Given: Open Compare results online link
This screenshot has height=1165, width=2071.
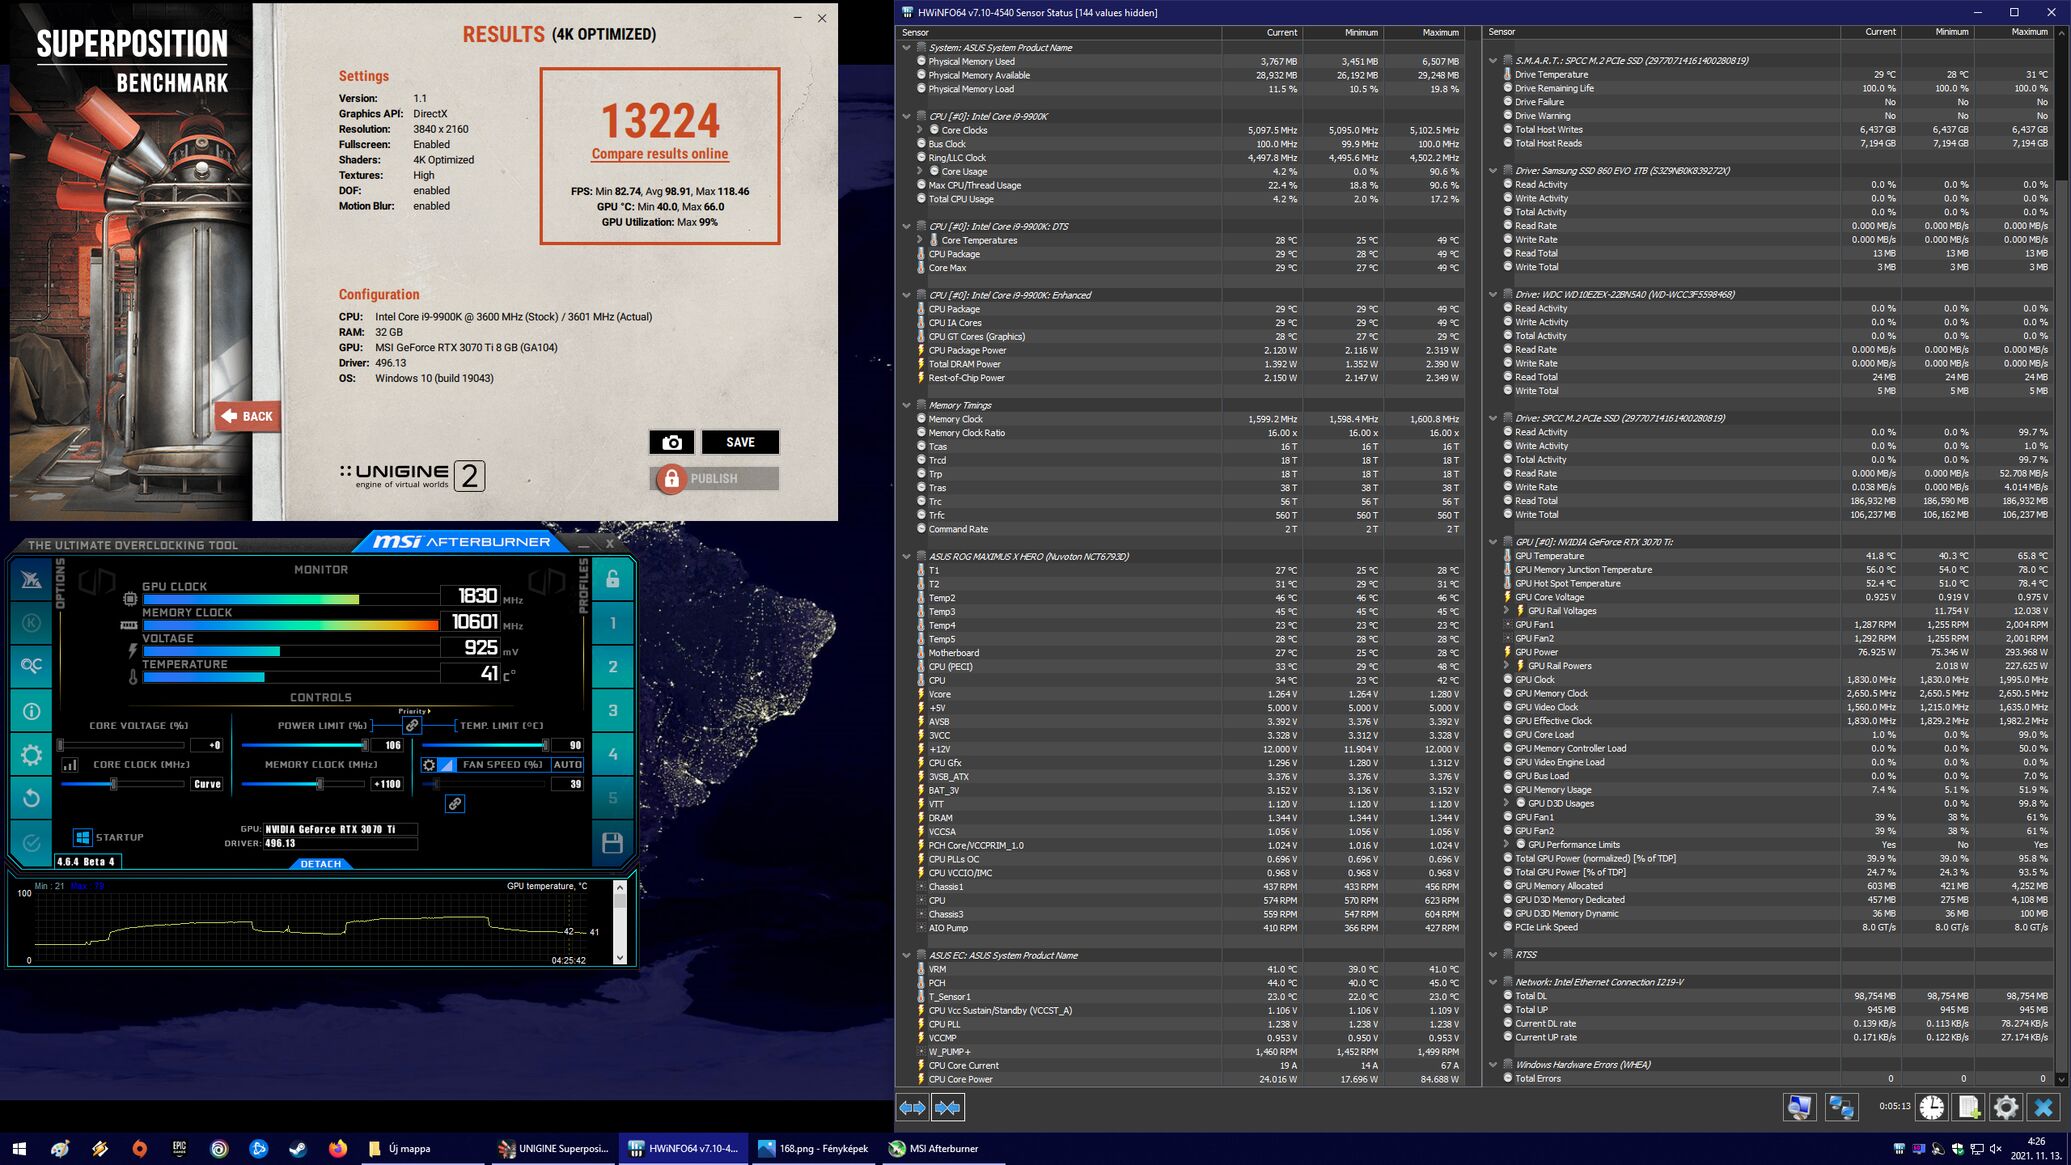Looking at the screenshot, I should (660, 154).
